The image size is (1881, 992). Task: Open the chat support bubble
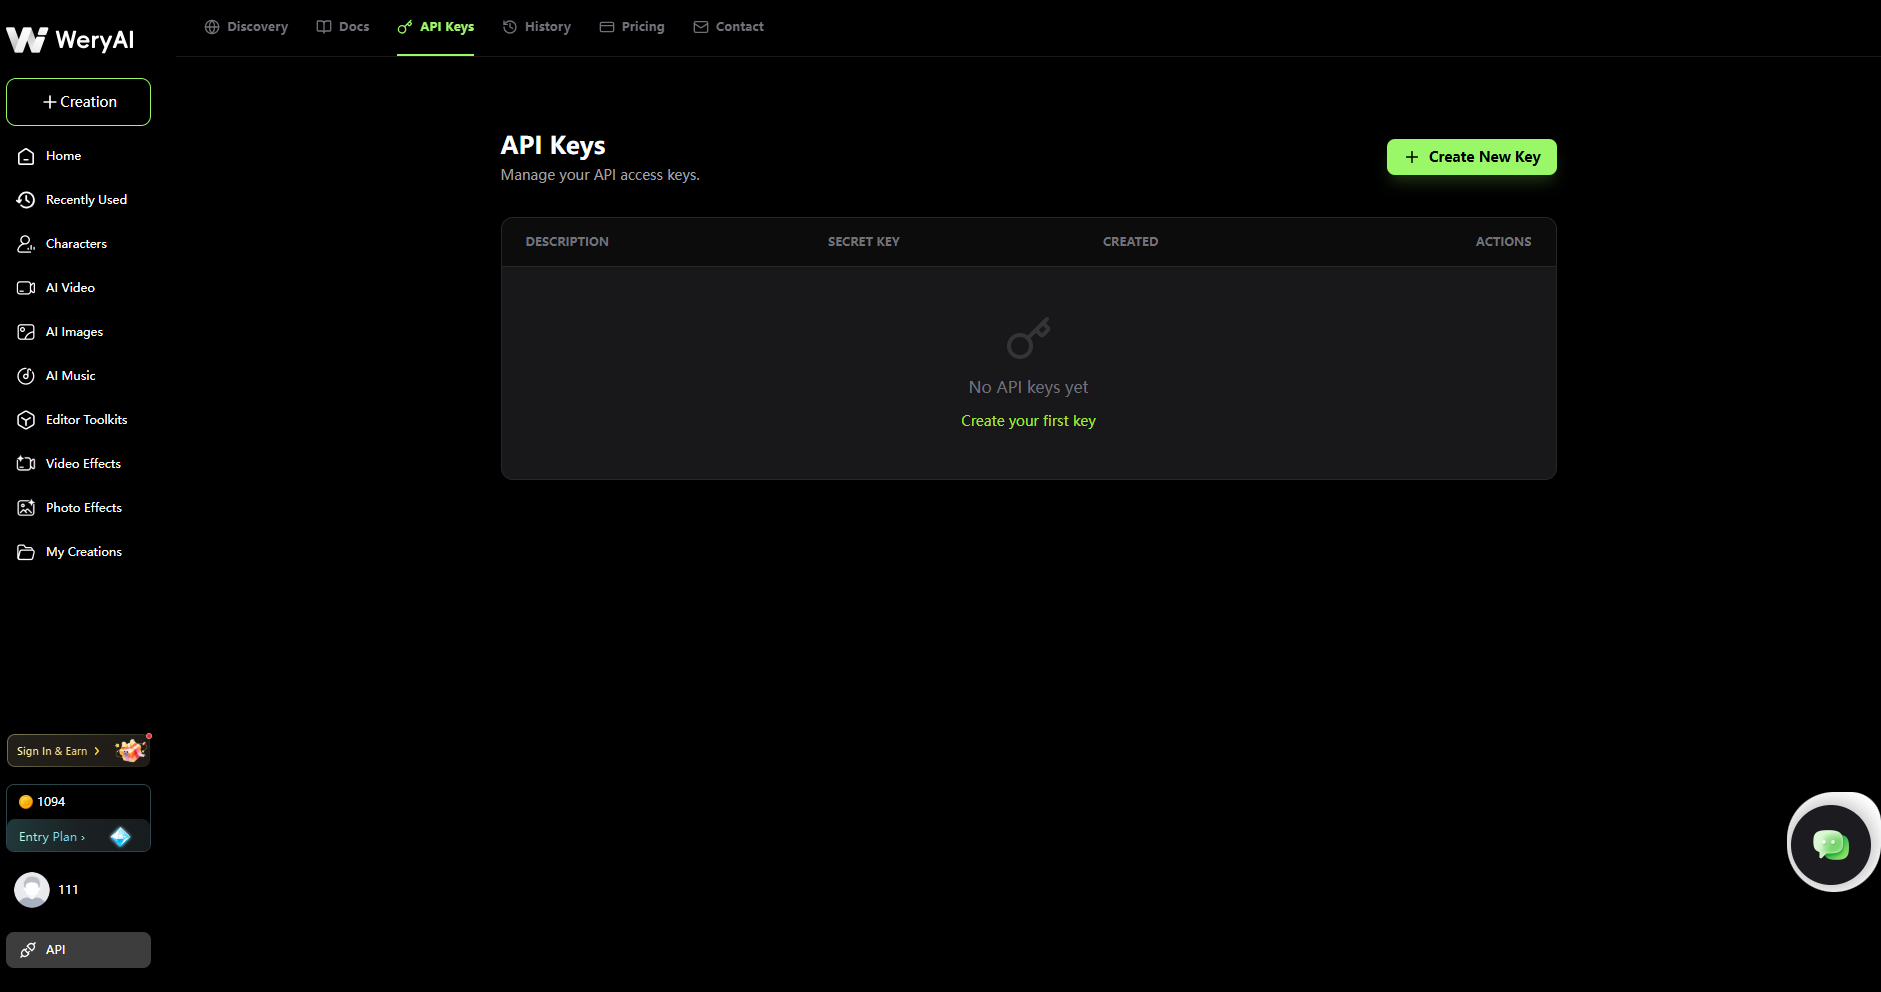click(x=1833, y=843)
